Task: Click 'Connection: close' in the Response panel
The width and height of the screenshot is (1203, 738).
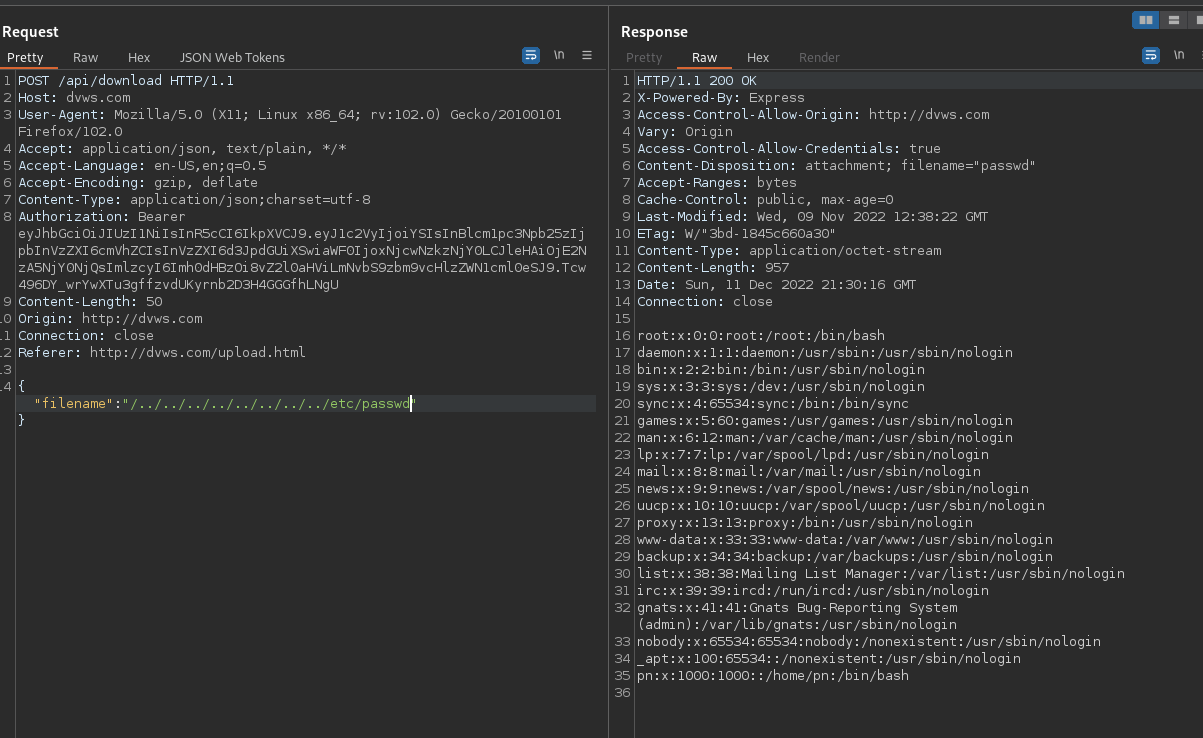Action: [x=705, y=302]
